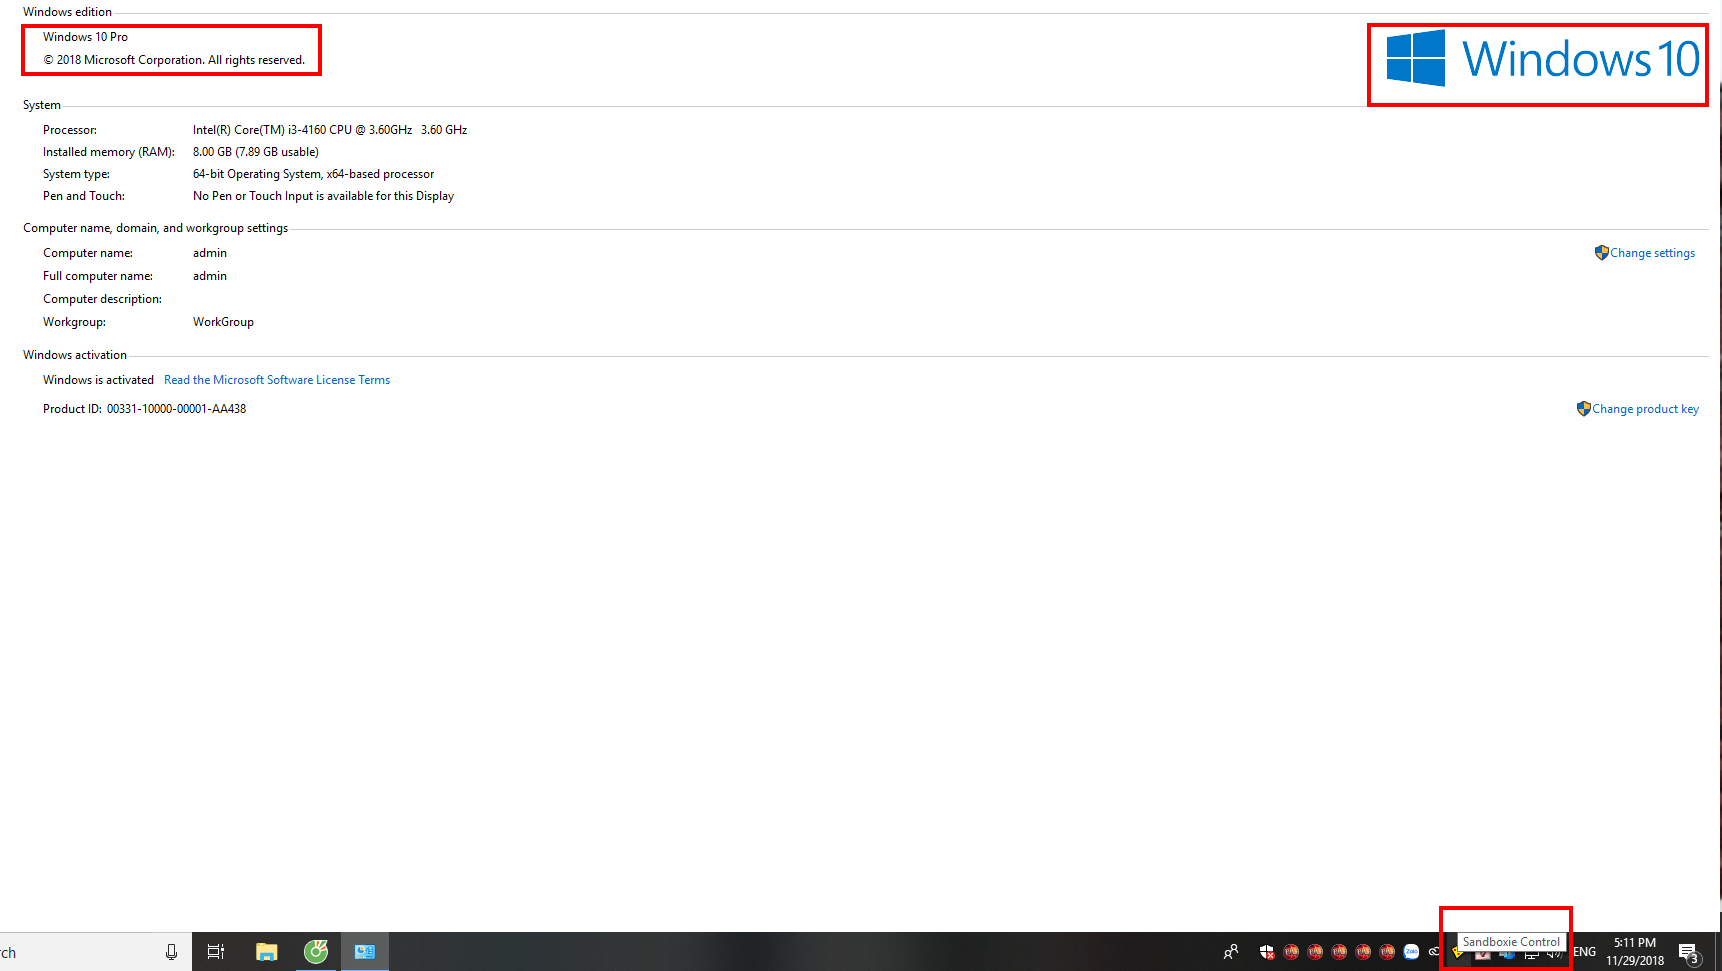This screenshot has height=971, width=1722.
Task: Click the Change product key link
Action: (x=1645, y=409)
